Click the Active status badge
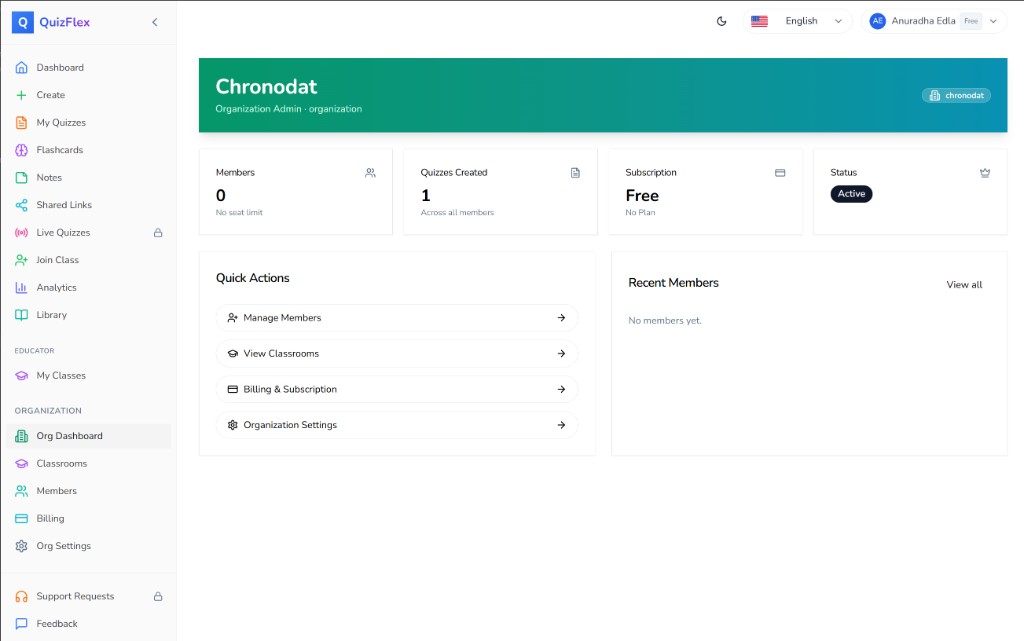This screenshot has height=641, width=1024. [851, 194]
